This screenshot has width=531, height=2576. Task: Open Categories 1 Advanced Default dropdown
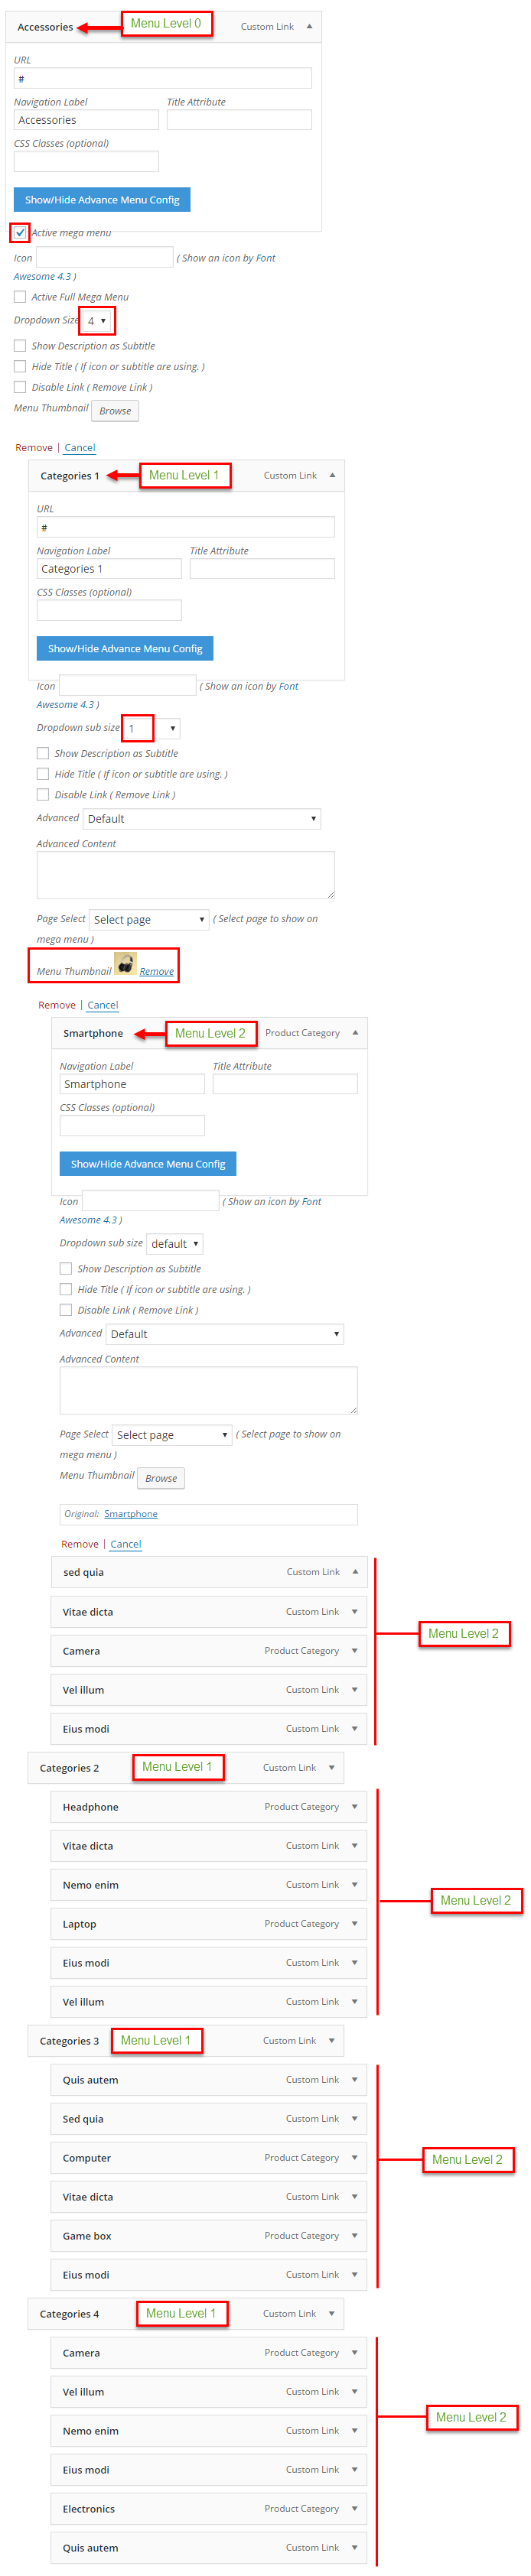[202, 819]
